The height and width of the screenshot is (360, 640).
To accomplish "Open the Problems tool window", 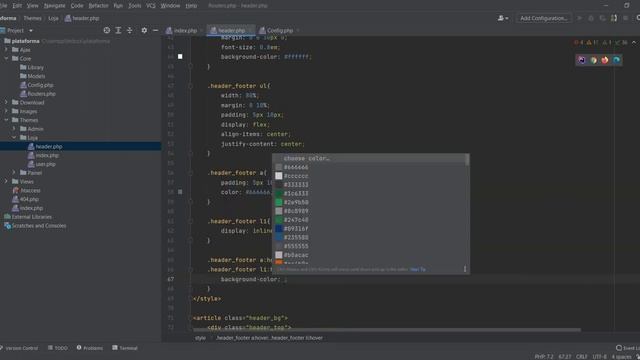I will 90,348.
